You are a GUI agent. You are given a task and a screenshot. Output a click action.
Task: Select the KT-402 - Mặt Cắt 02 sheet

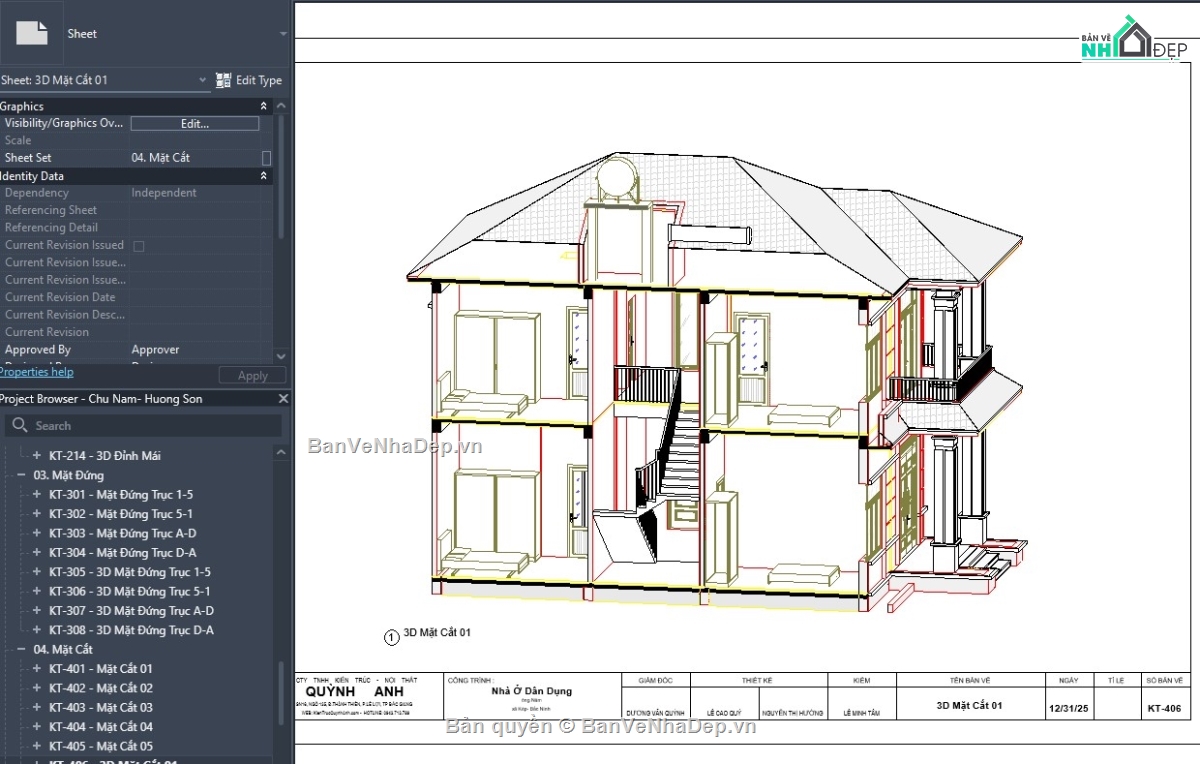click(101, 688)
